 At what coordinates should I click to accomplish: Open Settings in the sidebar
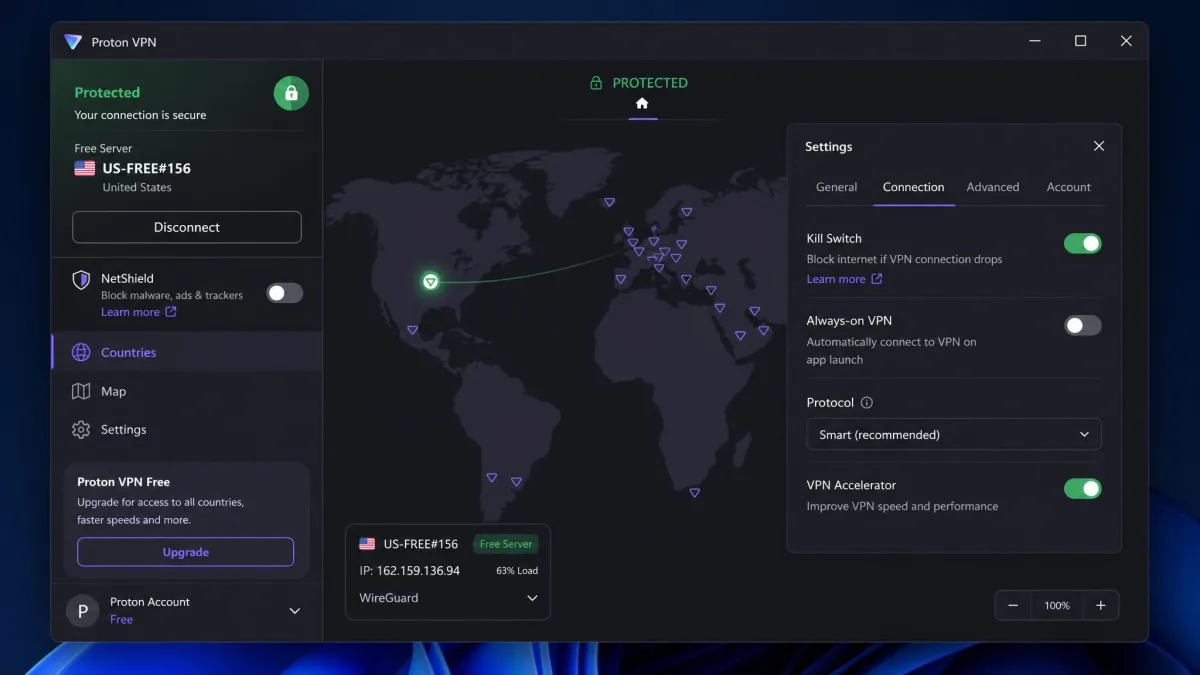click(x=187, y=429)
